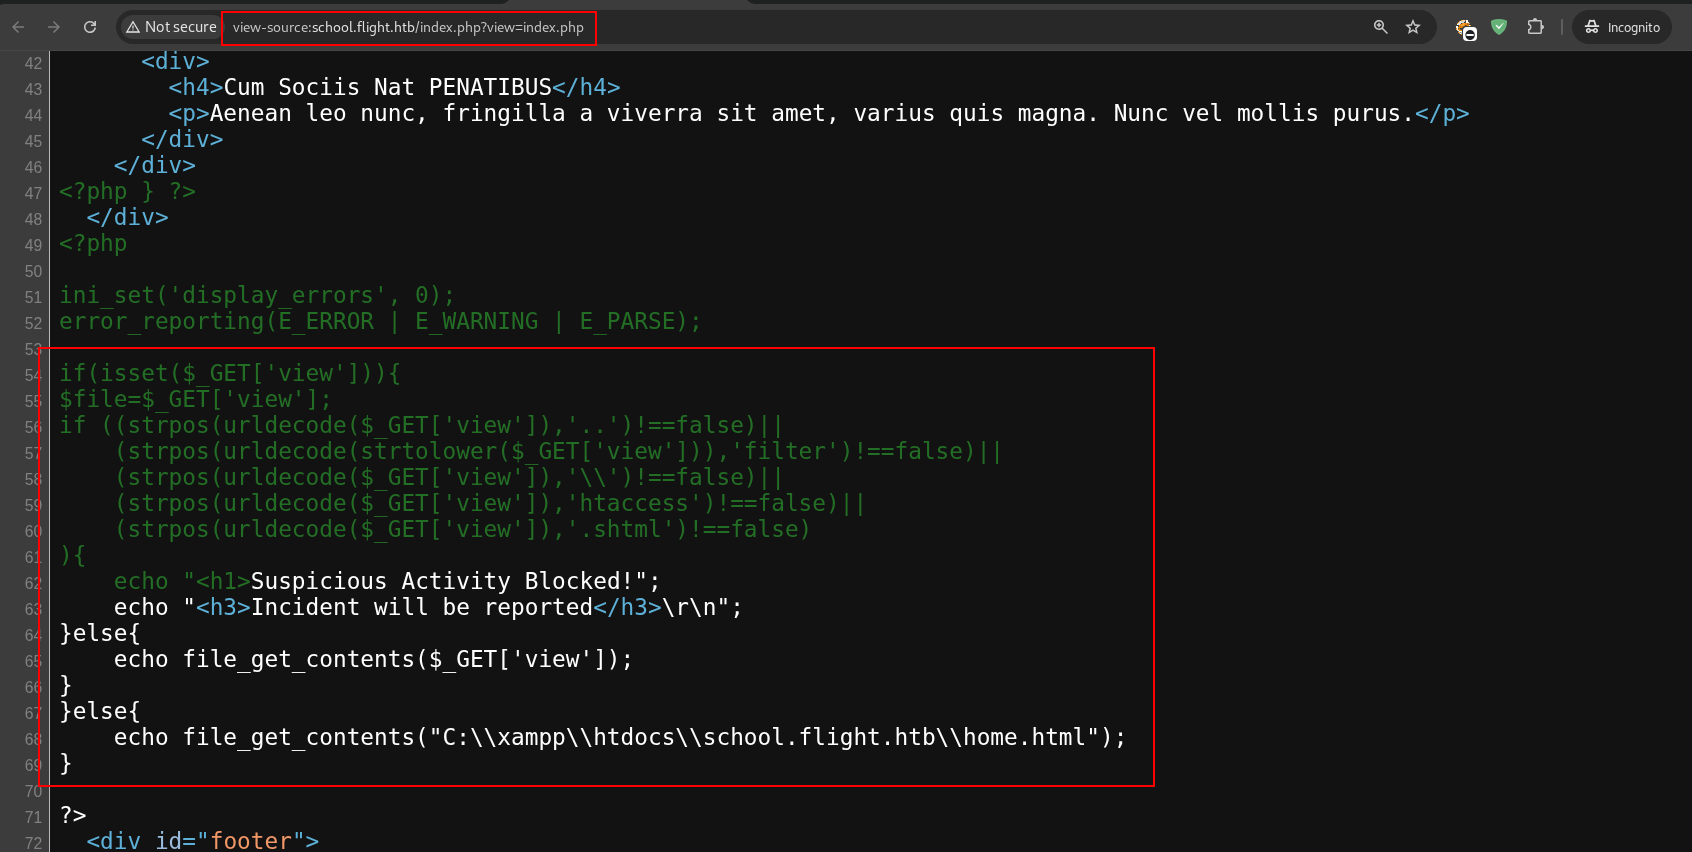Click line number 72 in the gutter
Screen dimensions: 1692x852
[x=33, y=843]
